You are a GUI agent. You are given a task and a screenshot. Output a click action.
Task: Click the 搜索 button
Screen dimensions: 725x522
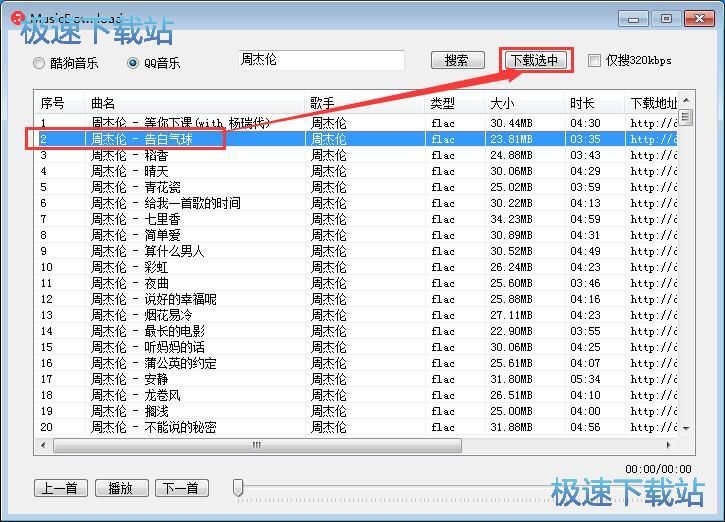[x=457, y=60]
